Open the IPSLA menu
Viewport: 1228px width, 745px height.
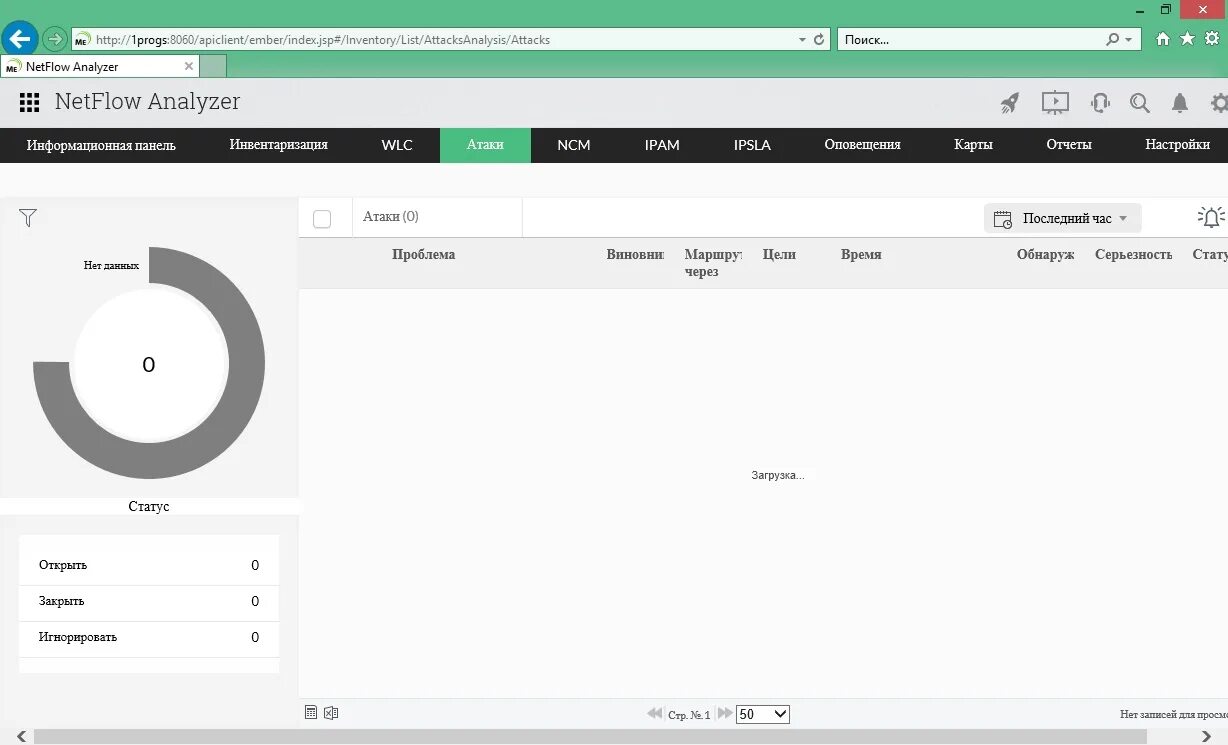752,145
